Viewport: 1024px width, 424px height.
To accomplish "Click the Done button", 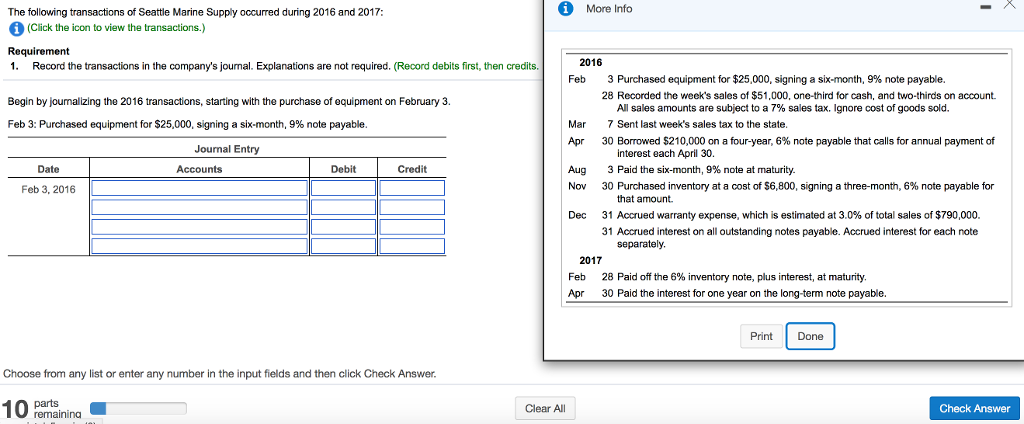I will coord(810,336).
